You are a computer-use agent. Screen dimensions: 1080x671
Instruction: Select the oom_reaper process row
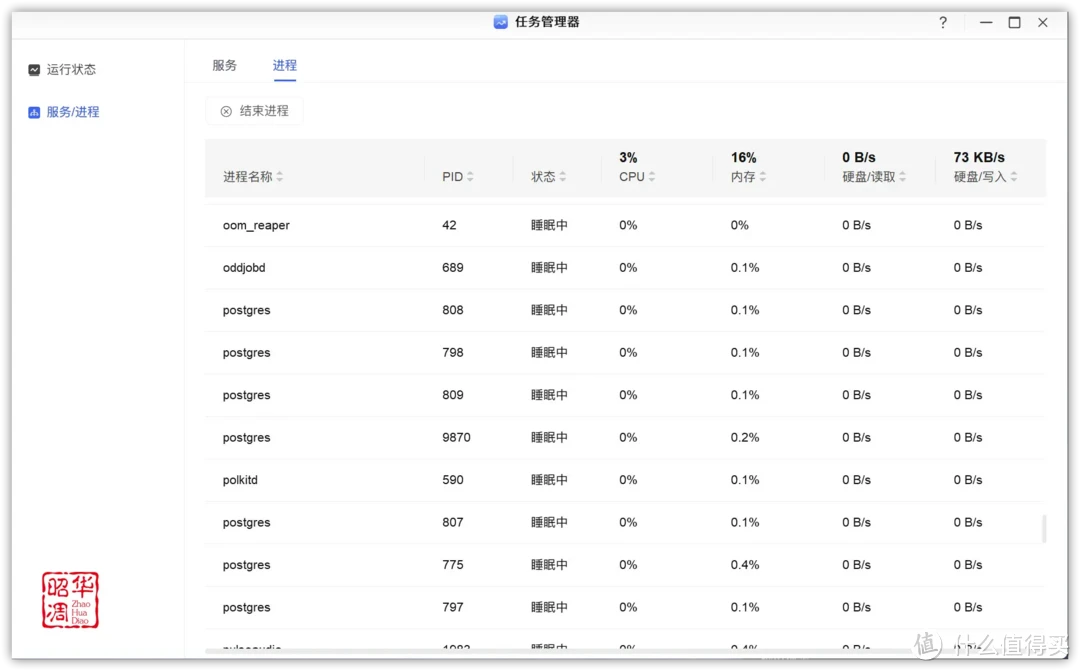pos(256,225)
